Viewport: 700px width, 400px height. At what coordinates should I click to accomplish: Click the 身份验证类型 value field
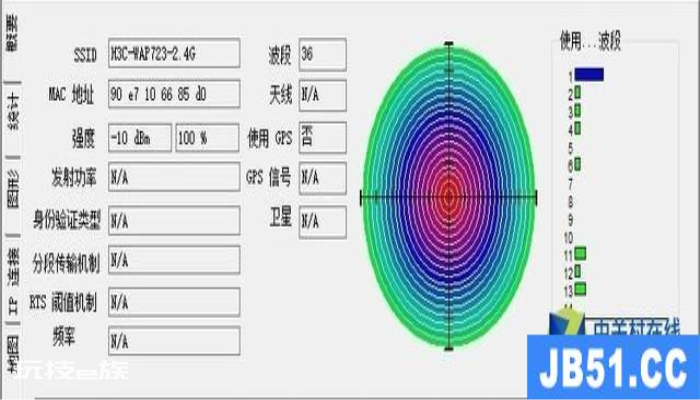tap(174, 221)
